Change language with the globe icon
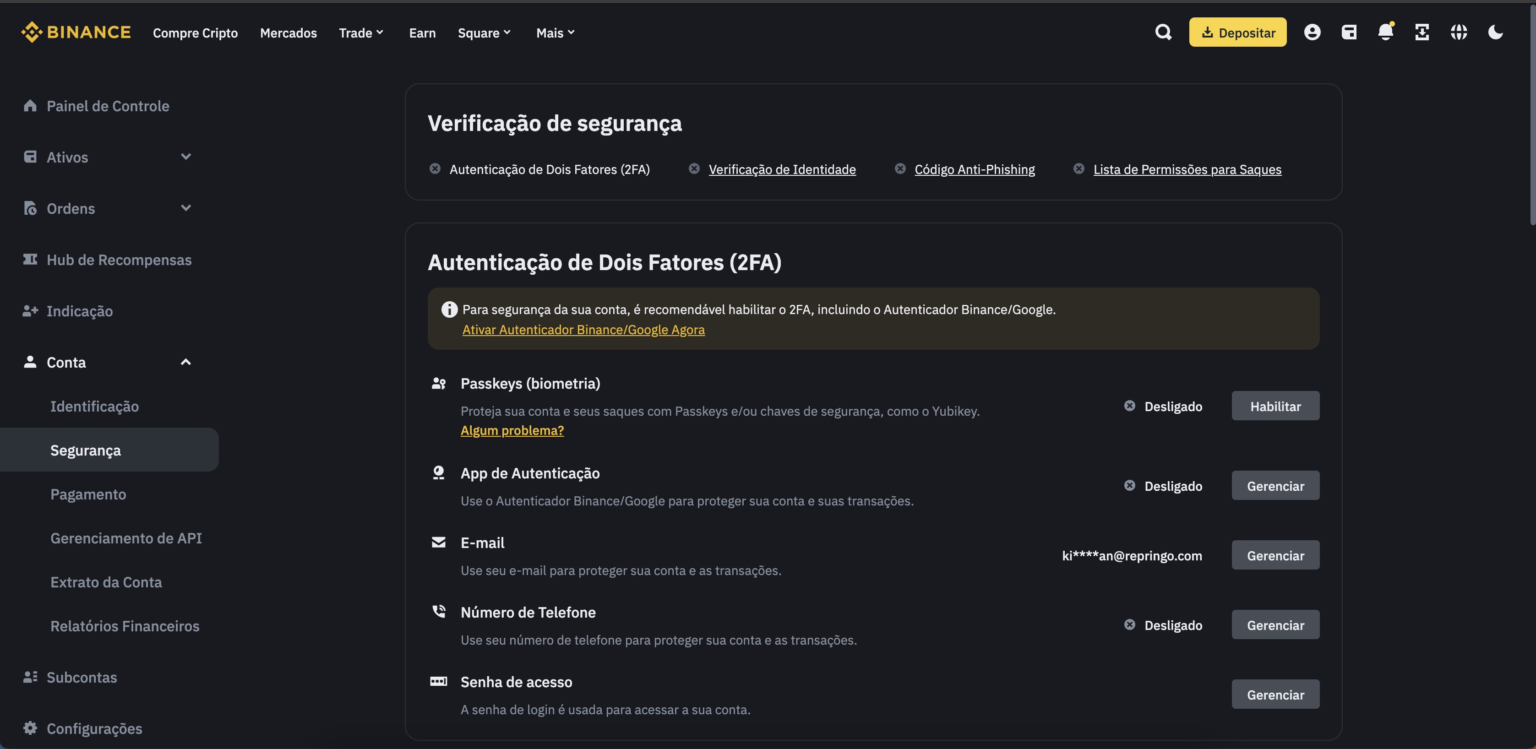The height and width of the screenshot is (749, 1536). coord(1459,31)
